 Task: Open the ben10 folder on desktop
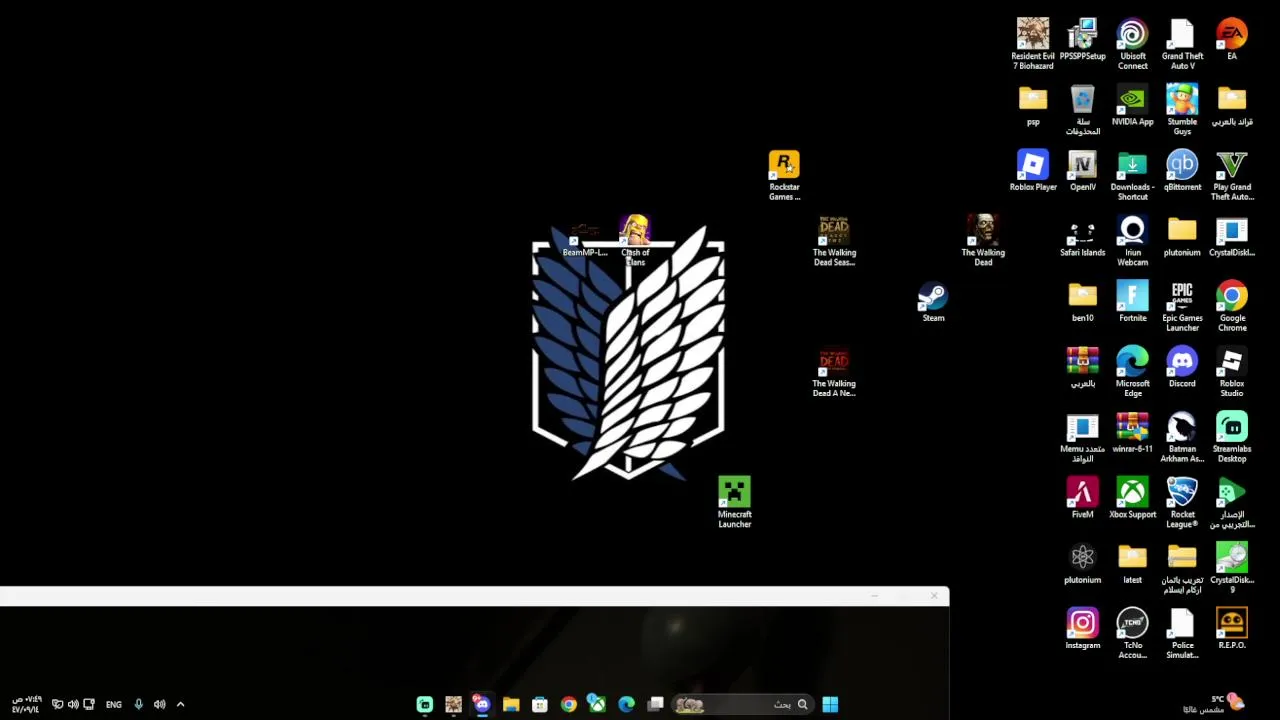coord(1082,302)
